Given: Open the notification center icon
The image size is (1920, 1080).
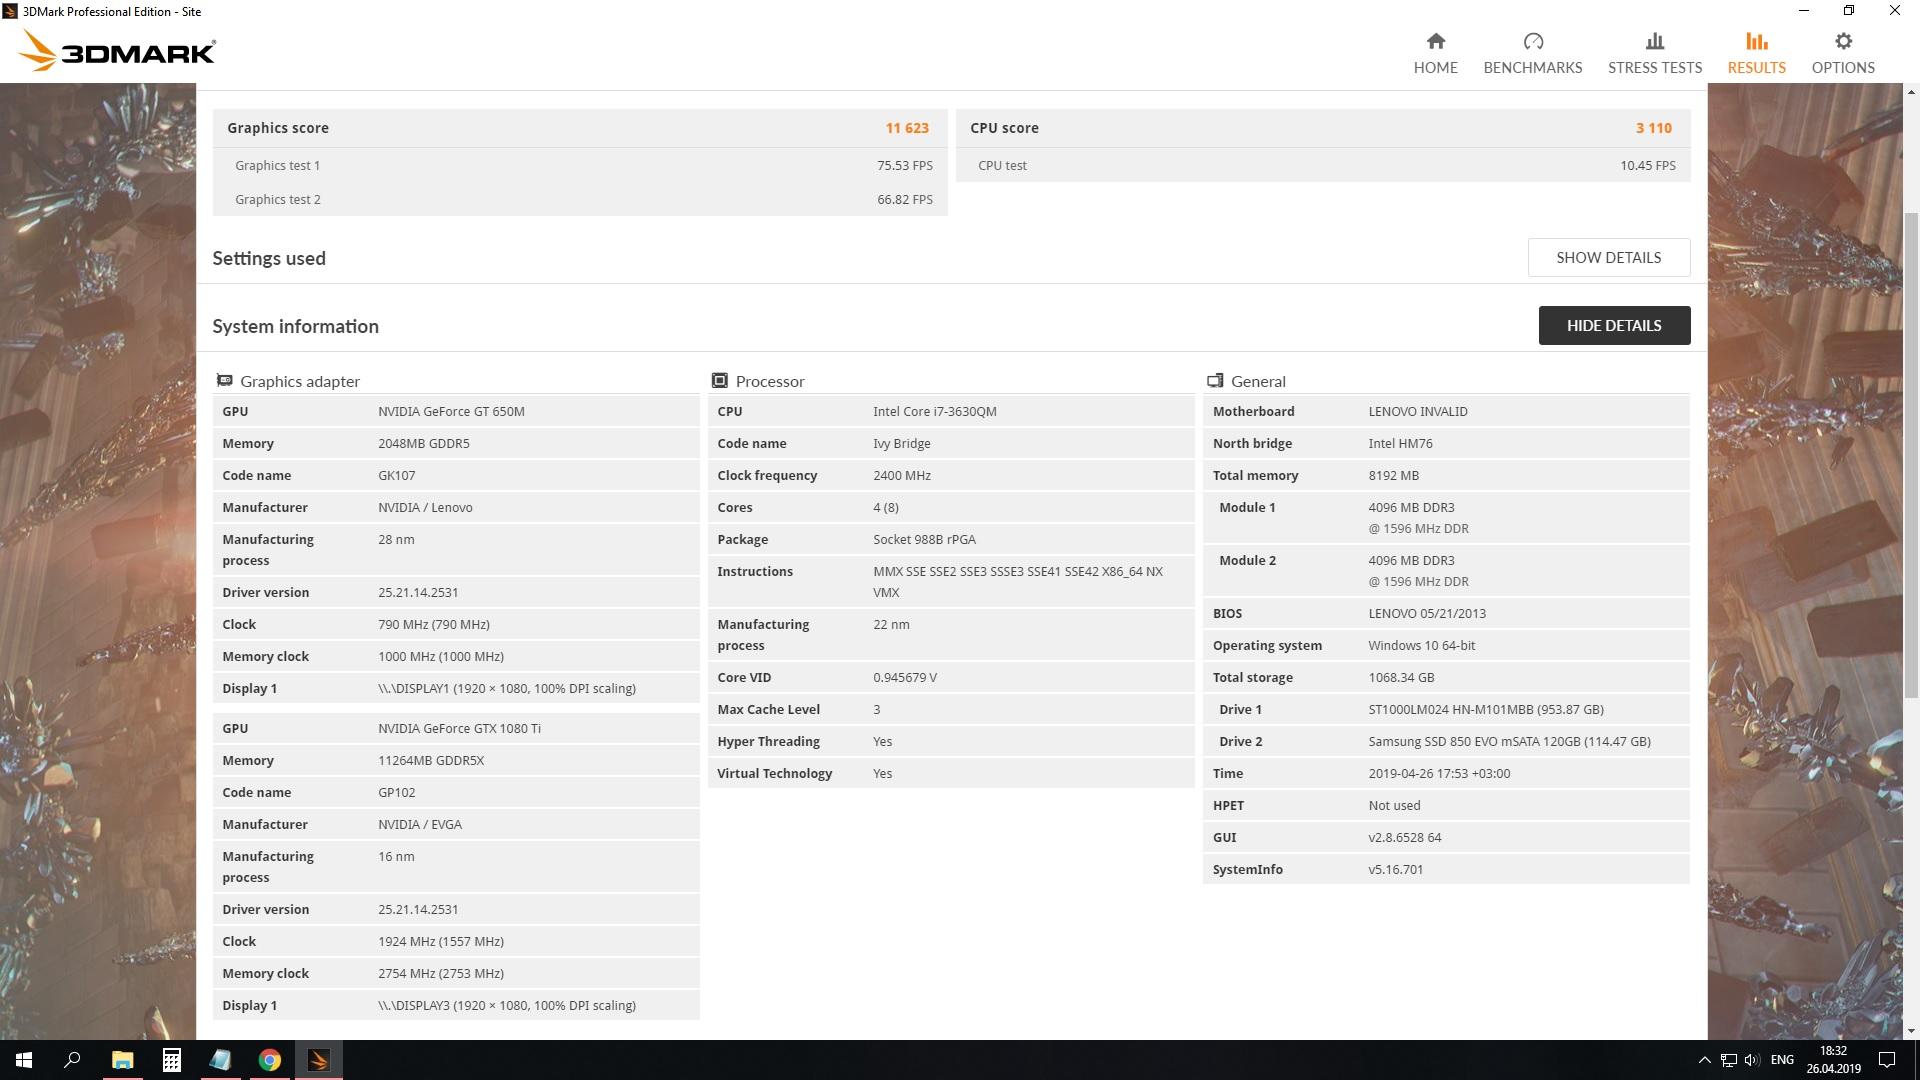Looking at the screenshot, I should [x=1887, y=1060].
